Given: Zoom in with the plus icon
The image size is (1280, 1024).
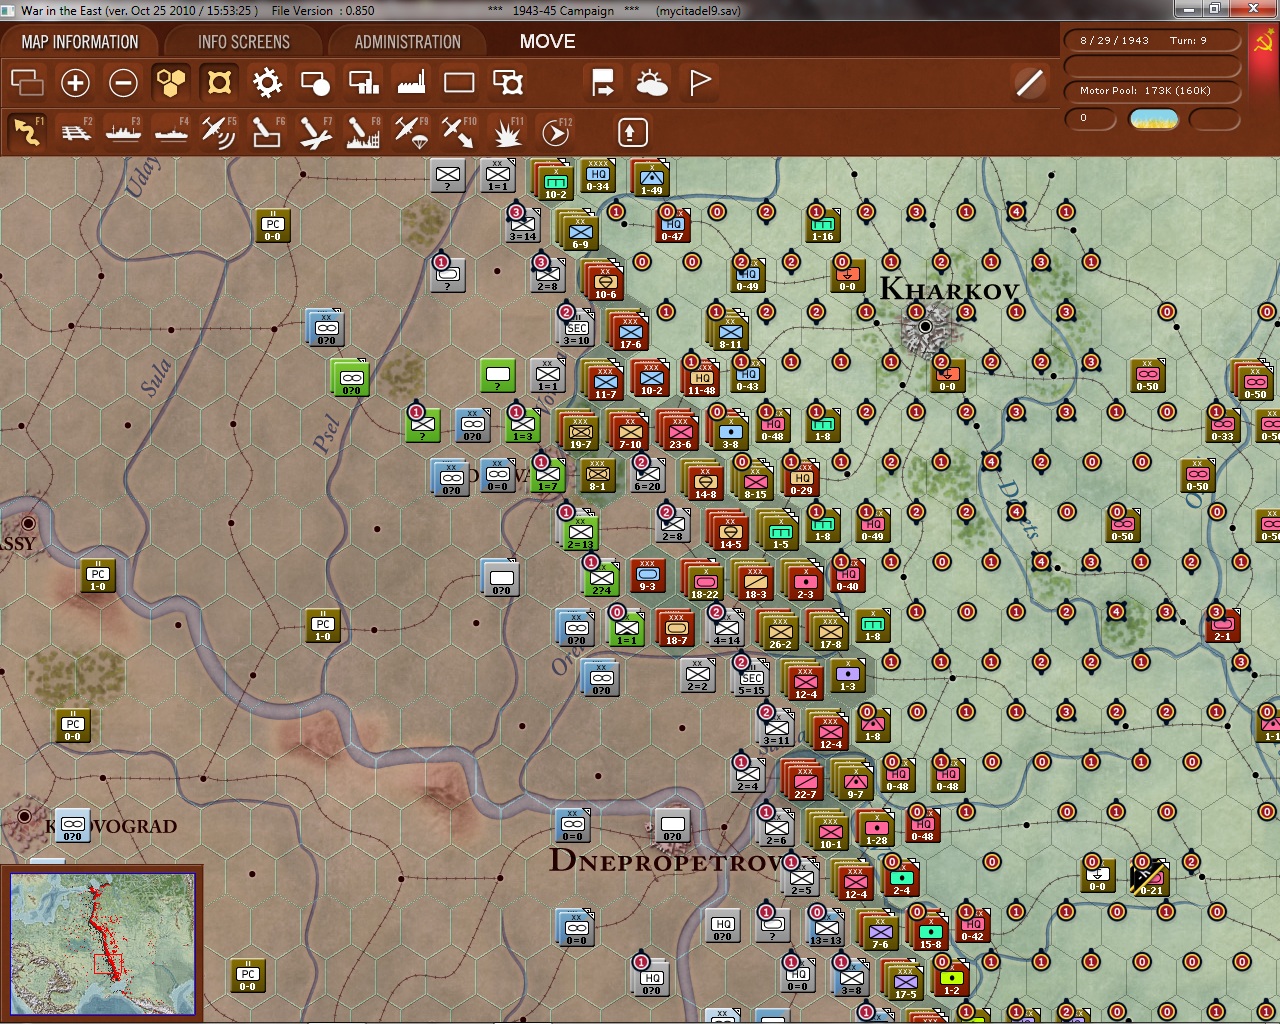Looking at the screenshot, I should tap(75, 83).
